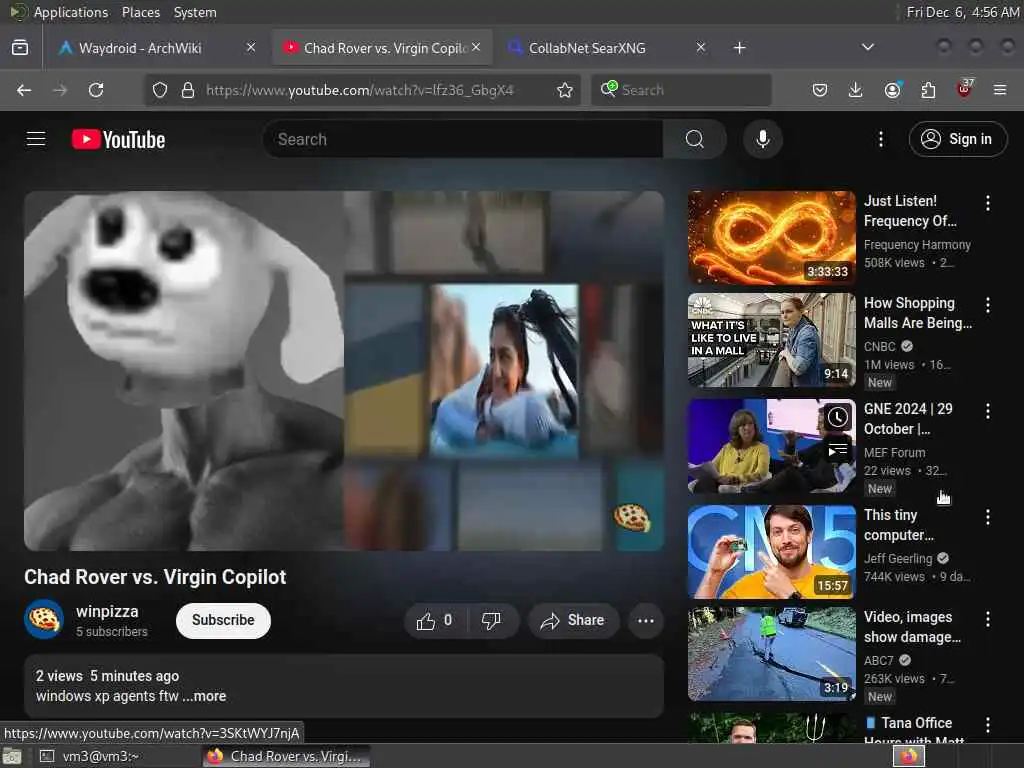
Task: Open Firefox downloads panel
Action: tap(855, 90)
